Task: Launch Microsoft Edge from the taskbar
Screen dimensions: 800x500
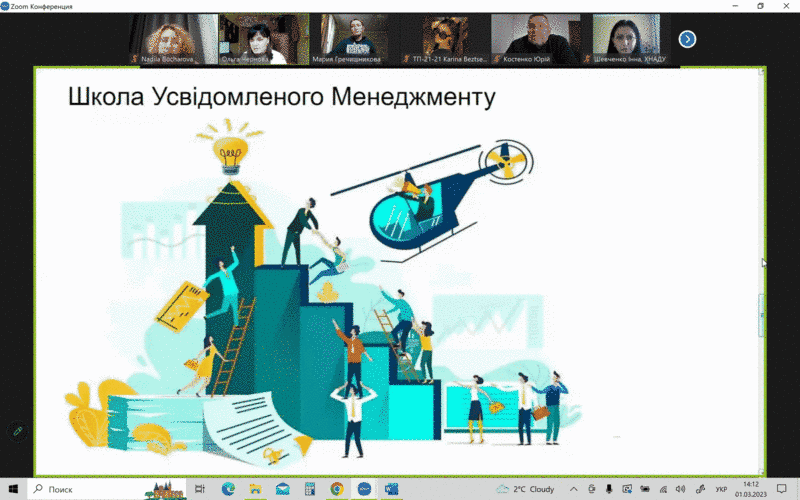Action: point(228,489)
